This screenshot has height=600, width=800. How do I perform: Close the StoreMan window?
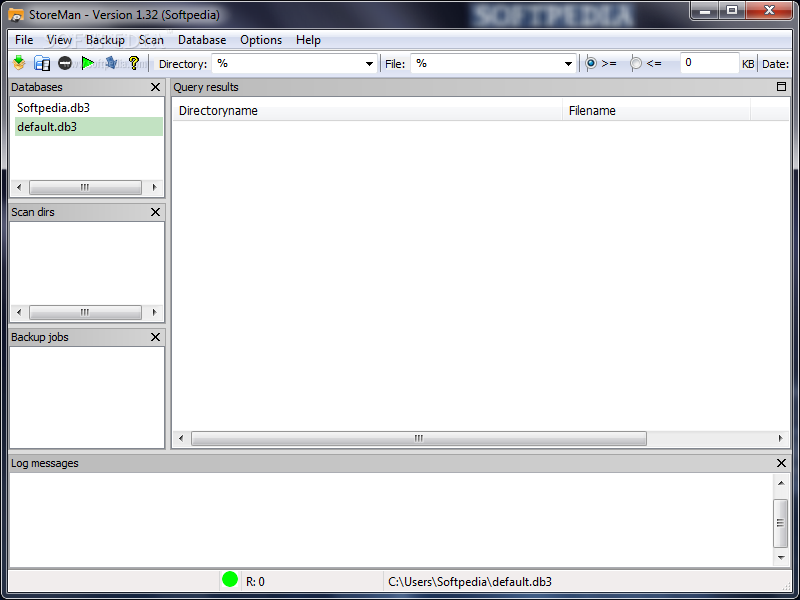coord(769,11)
